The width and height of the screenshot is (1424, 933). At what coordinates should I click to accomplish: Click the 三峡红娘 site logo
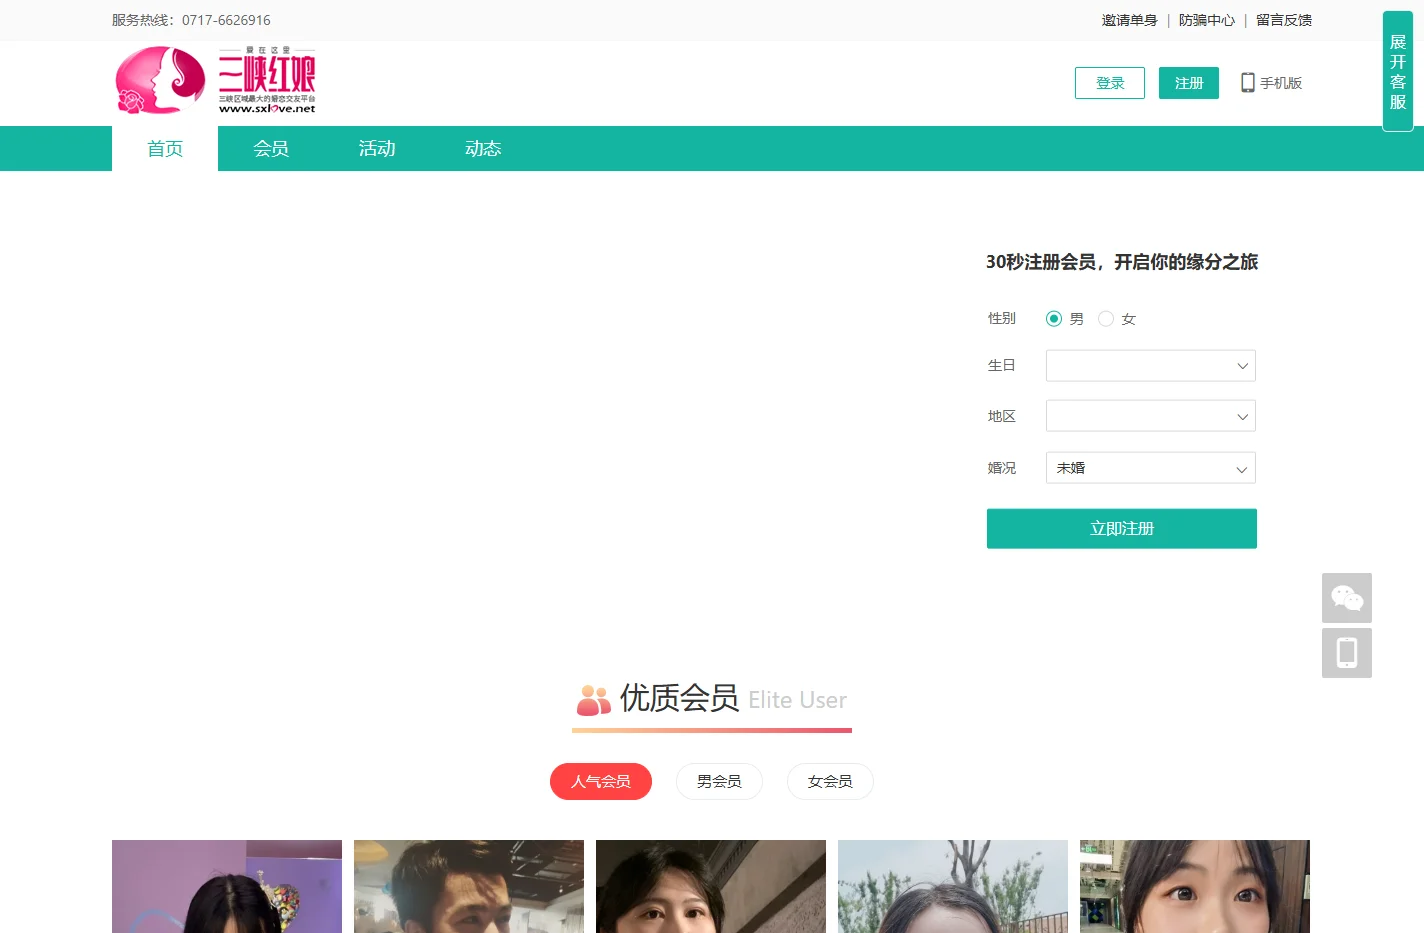click(215, 80)
